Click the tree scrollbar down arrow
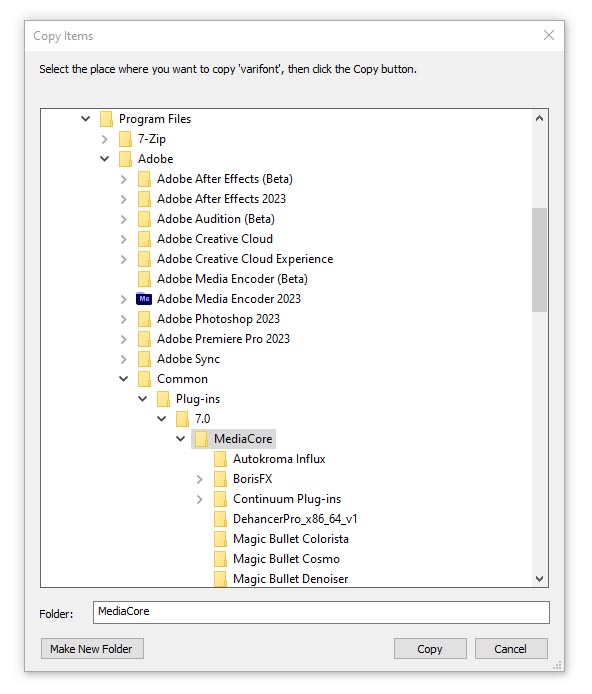Viewport: 592px width, 694px height. click(x=539, y=578)
